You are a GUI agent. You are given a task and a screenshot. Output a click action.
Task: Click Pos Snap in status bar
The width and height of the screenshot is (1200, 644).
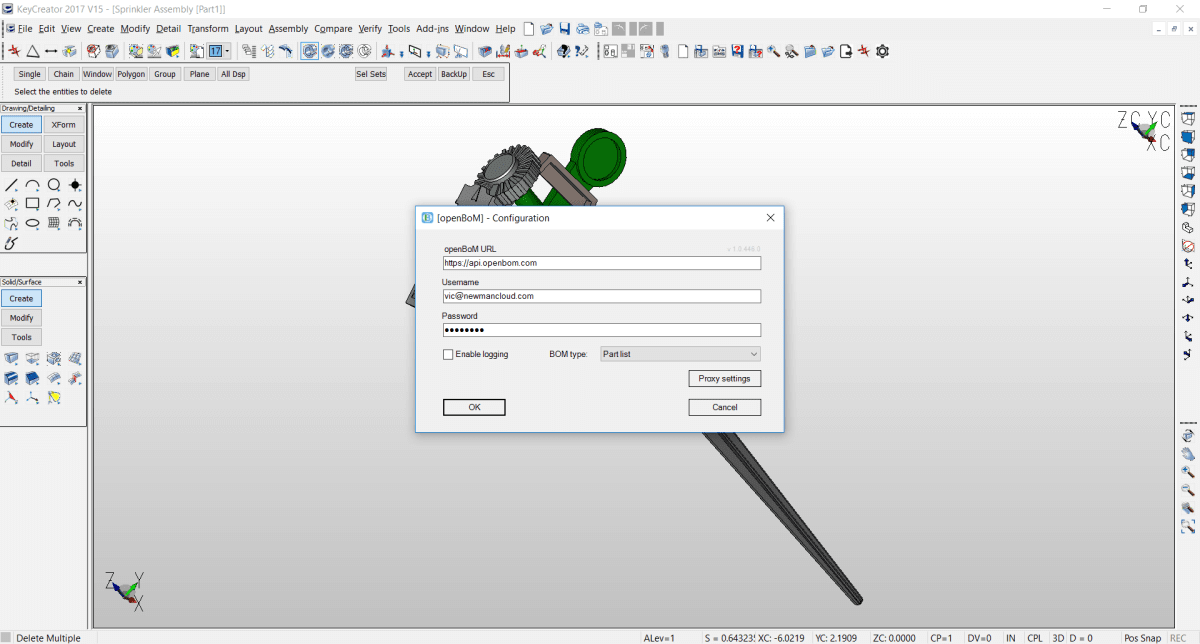tap(1142, 638)
